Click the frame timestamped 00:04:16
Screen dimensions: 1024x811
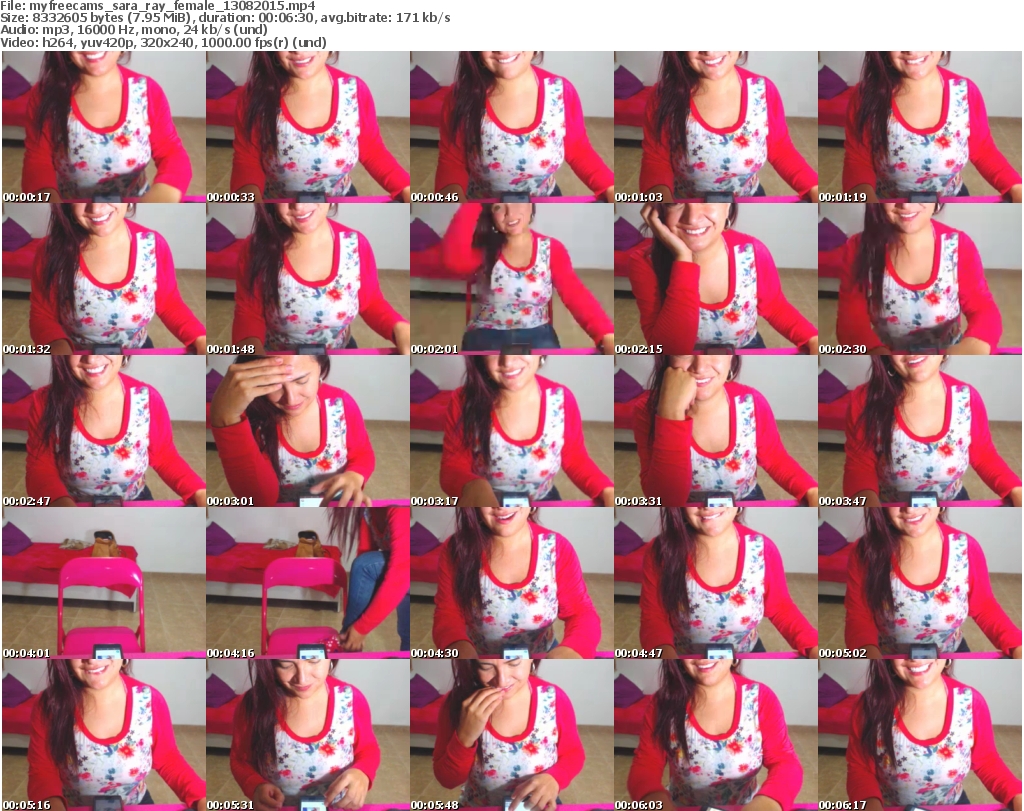coord(308,583)
